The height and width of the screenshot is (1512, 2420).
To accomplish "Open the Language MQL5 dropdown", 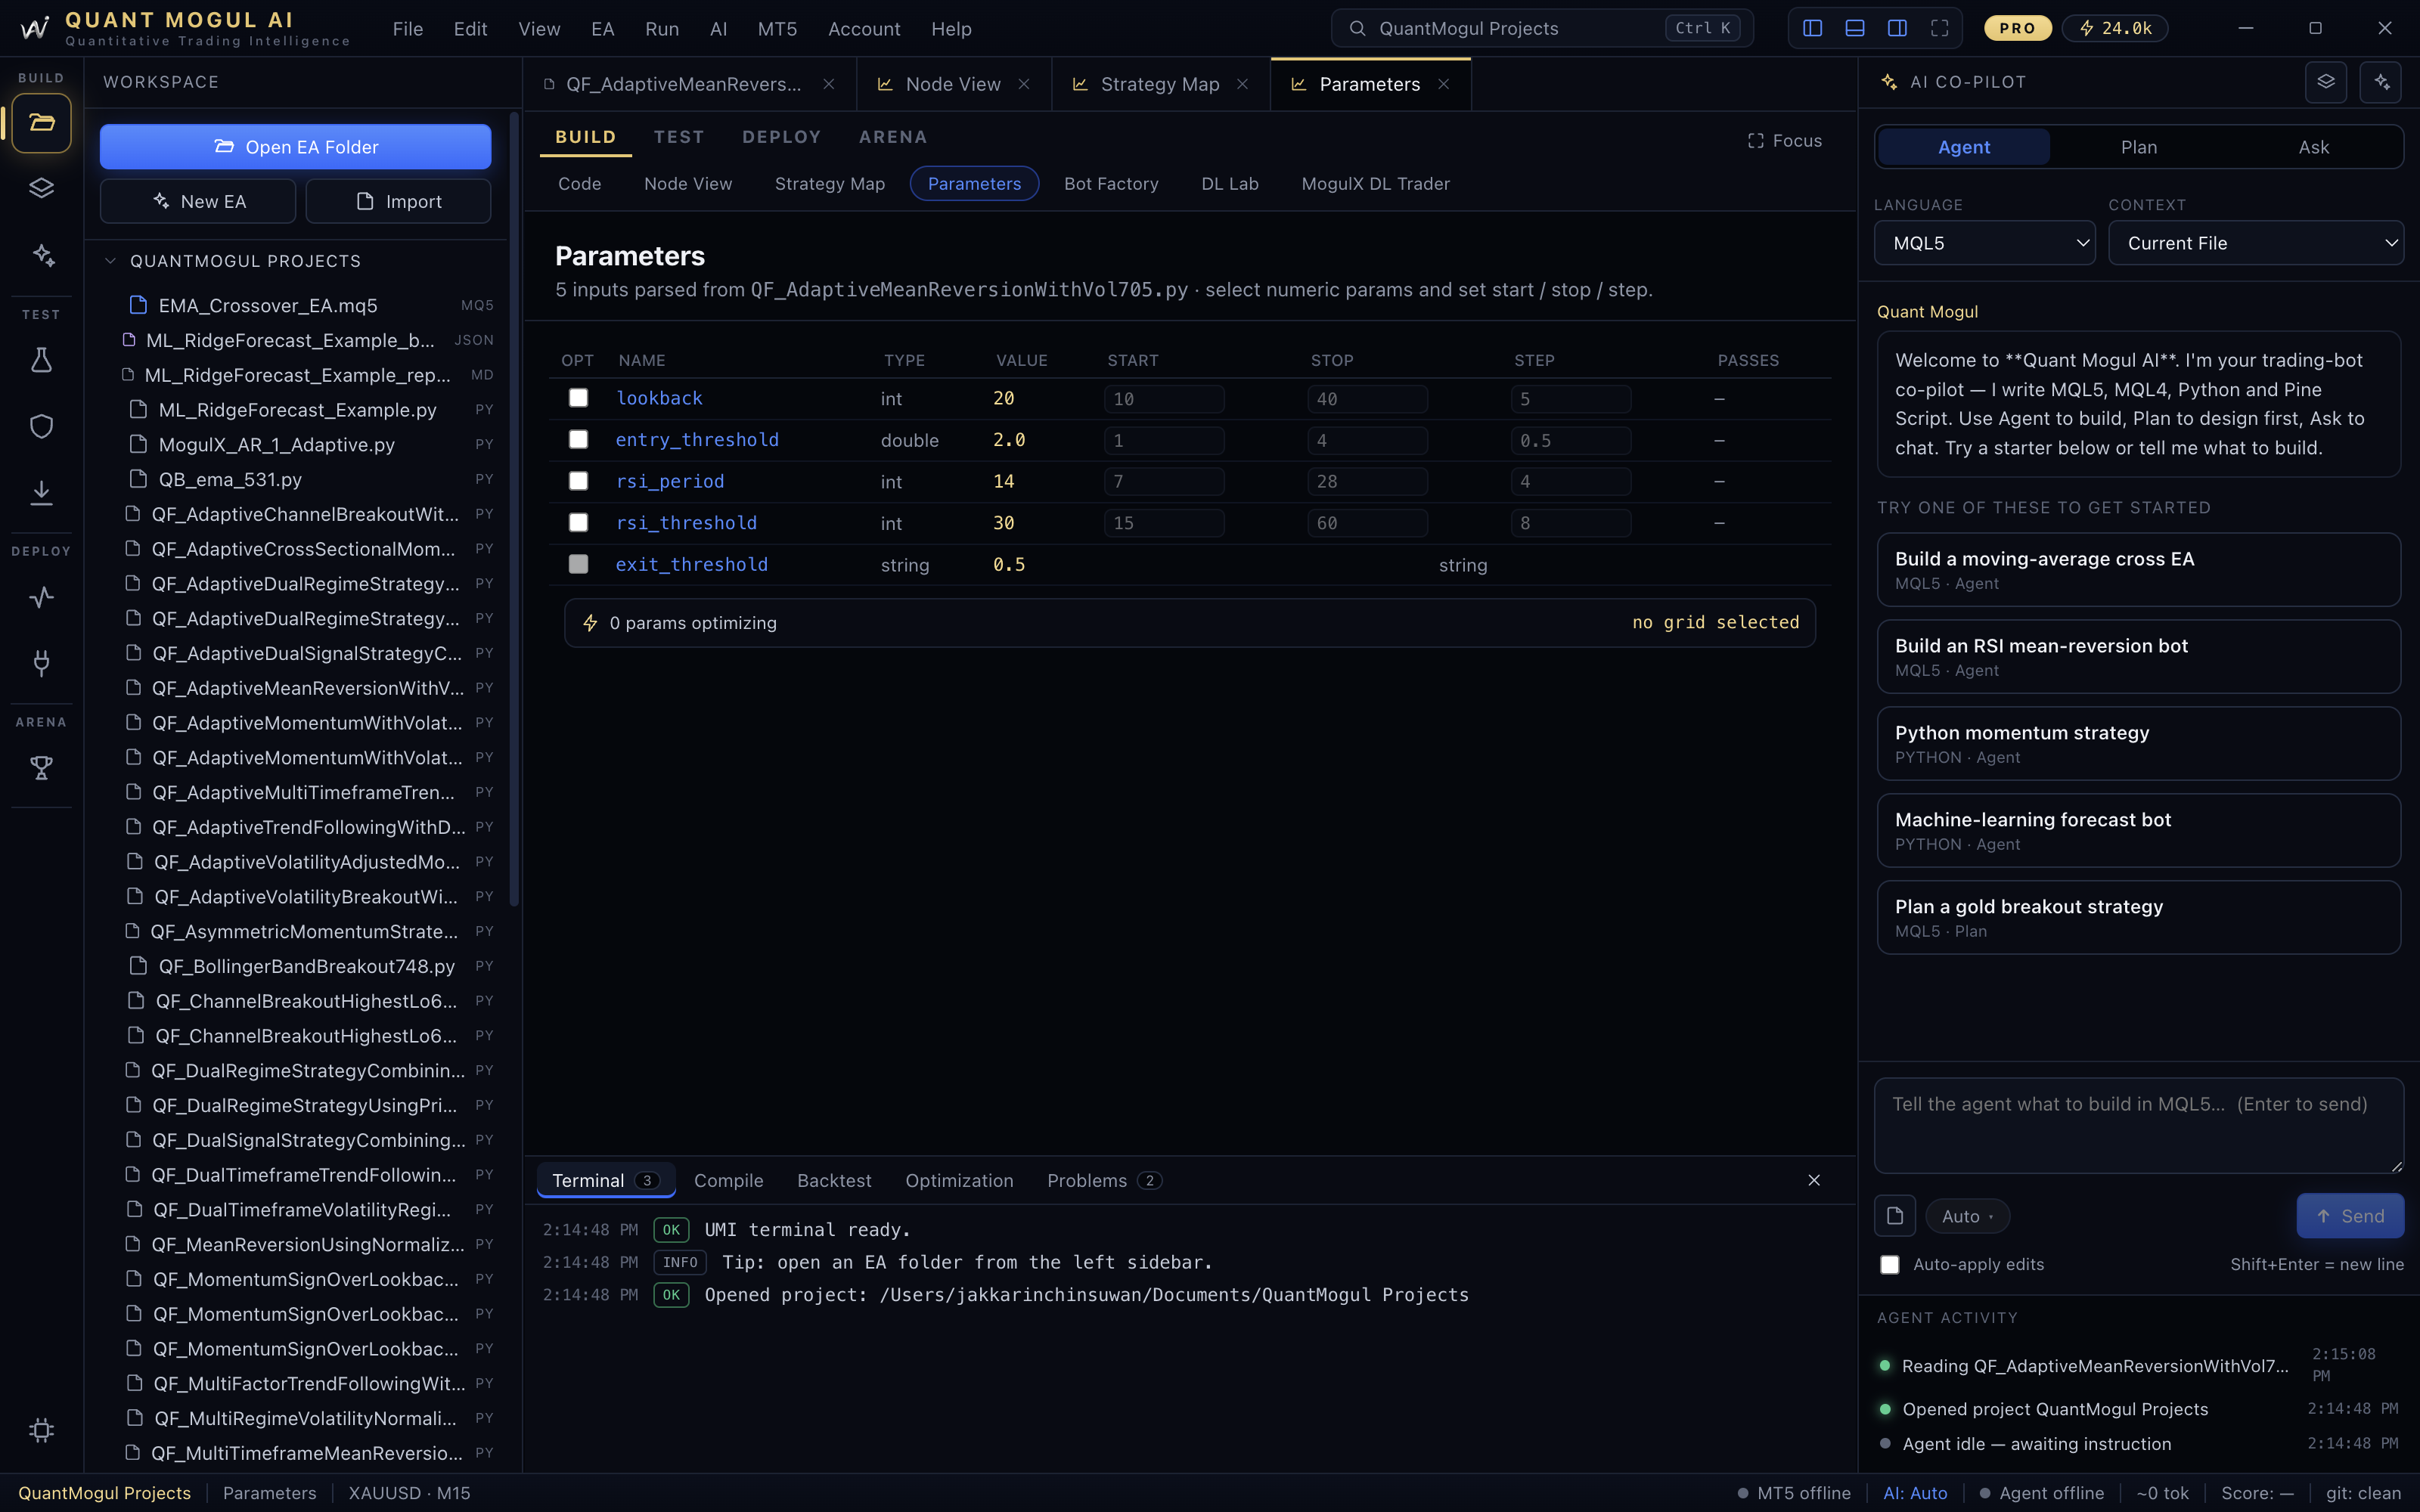I will click(x=1985, y=243).
